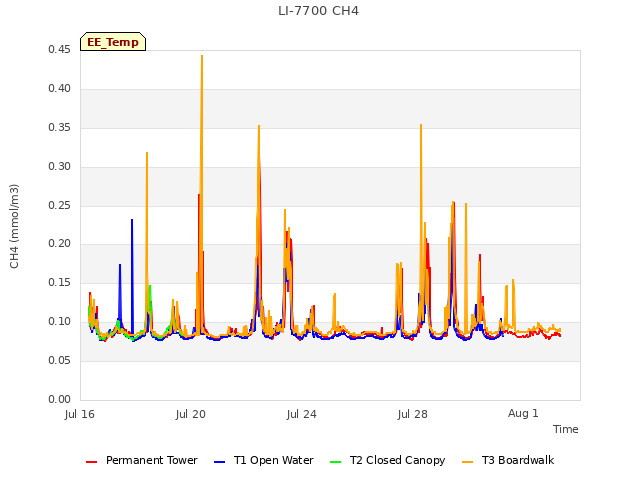
Task: Click the 0.00 y-axis tick label
Action: pos(60,399)
